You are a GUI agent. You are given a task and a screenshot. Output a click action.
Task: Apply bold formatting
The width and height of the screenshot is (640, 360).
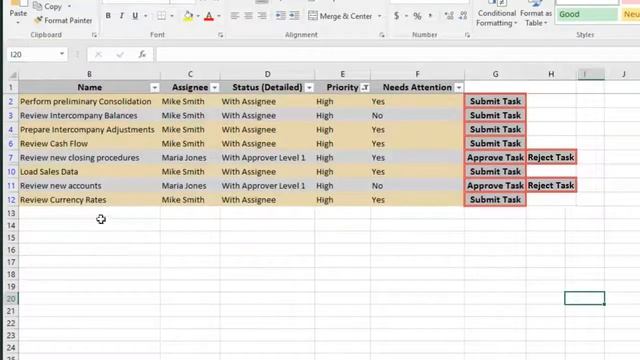[108, 16]
